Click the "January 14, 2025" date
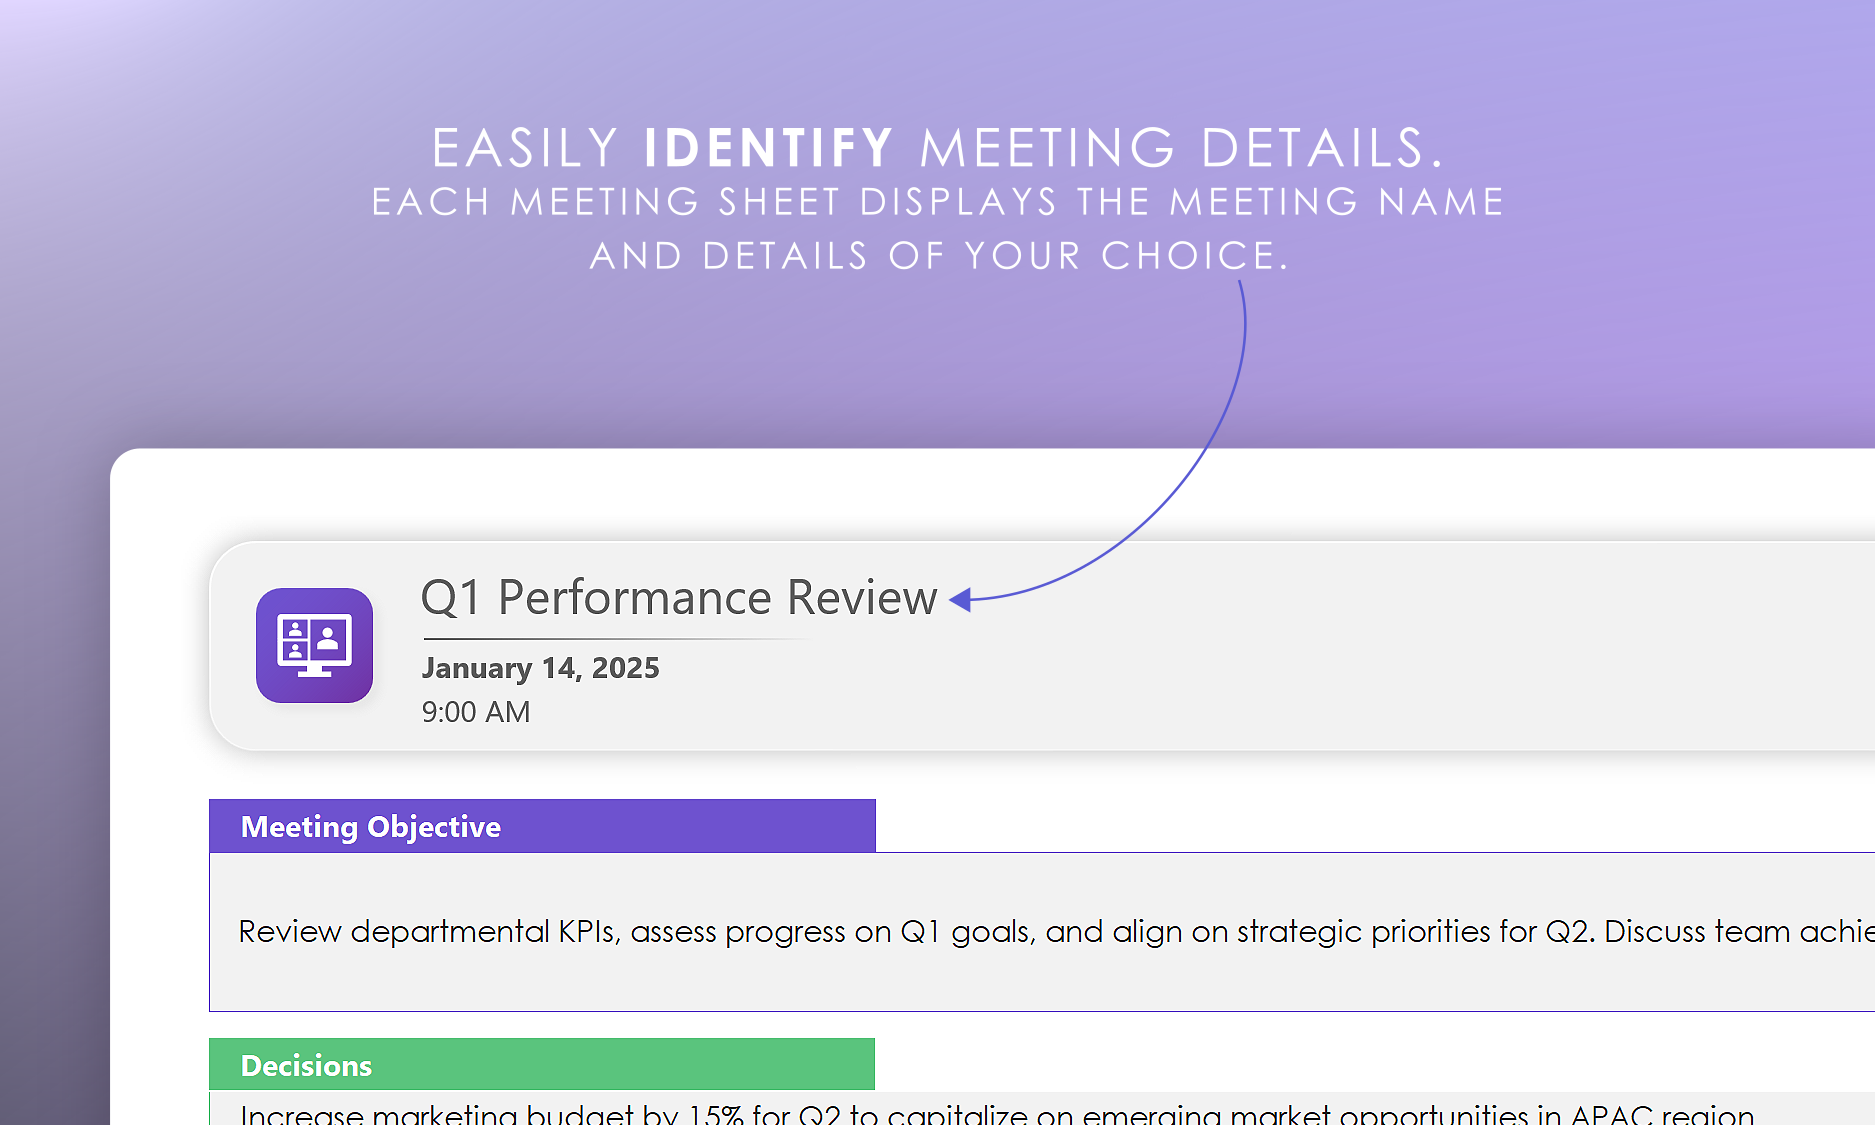Image resolution: width=1875 pixels, height=1125 pixels. (x=540, y=668)
